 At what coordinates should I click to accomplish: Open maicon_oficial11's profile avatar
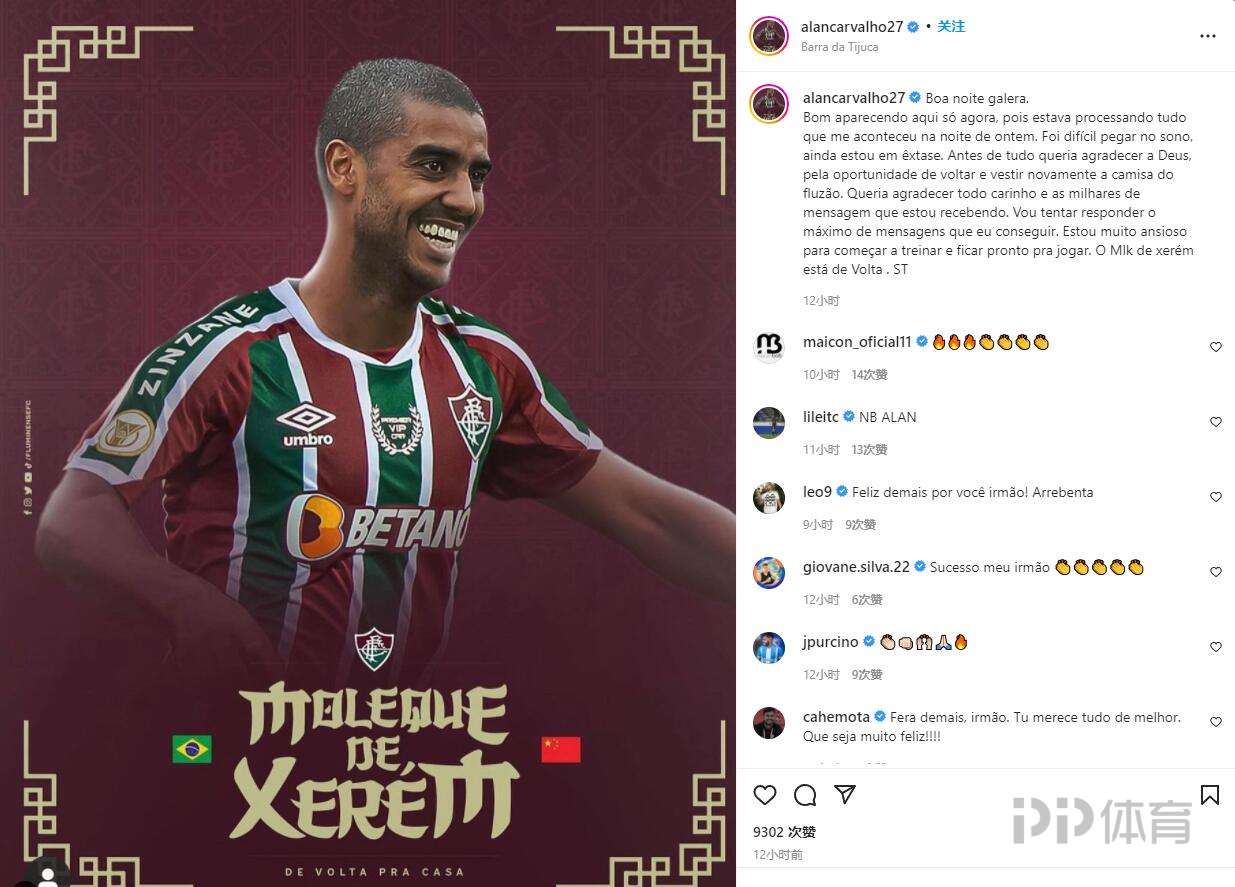point(769,347)
